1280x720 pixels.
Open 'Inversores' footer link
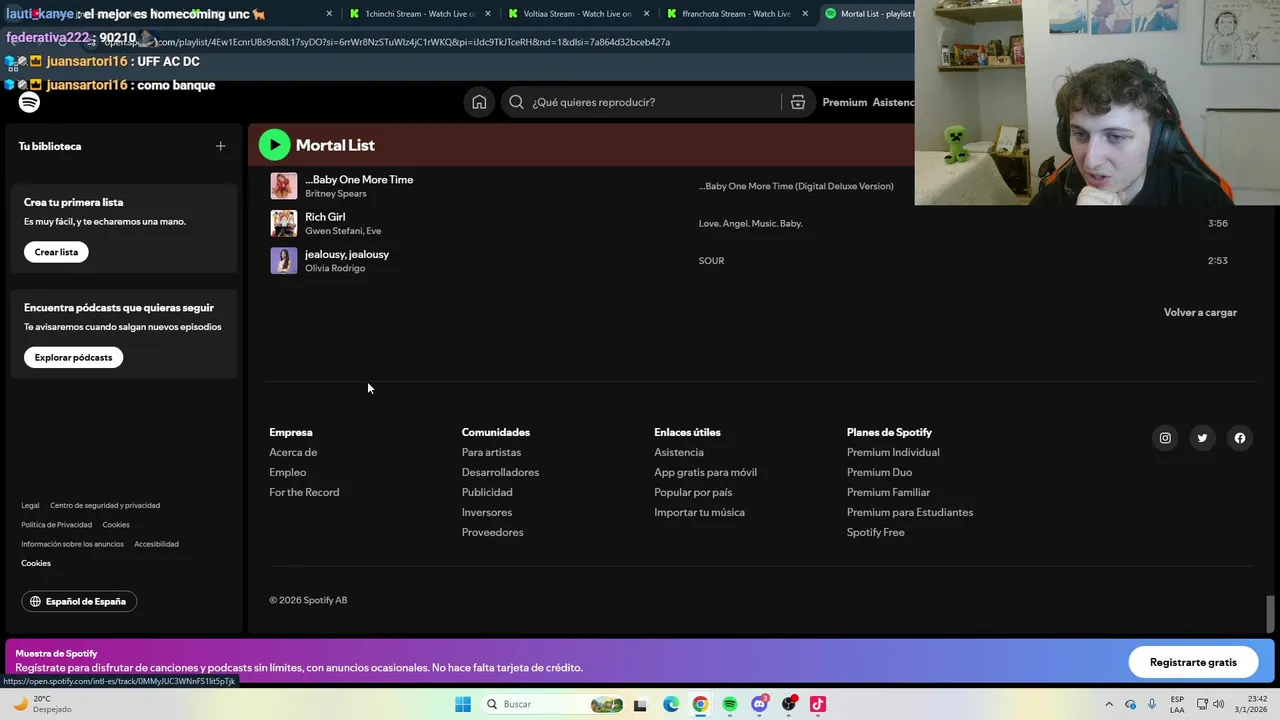[487, 512]
